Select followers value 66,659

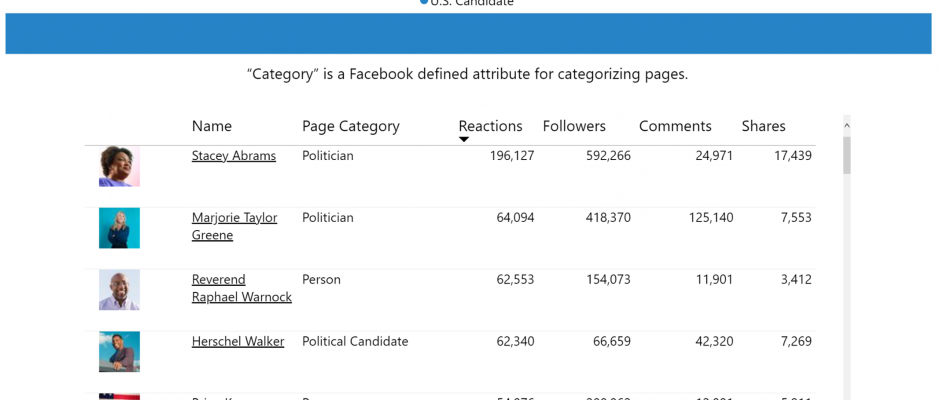pyautogui.click(x=611, y=342)
